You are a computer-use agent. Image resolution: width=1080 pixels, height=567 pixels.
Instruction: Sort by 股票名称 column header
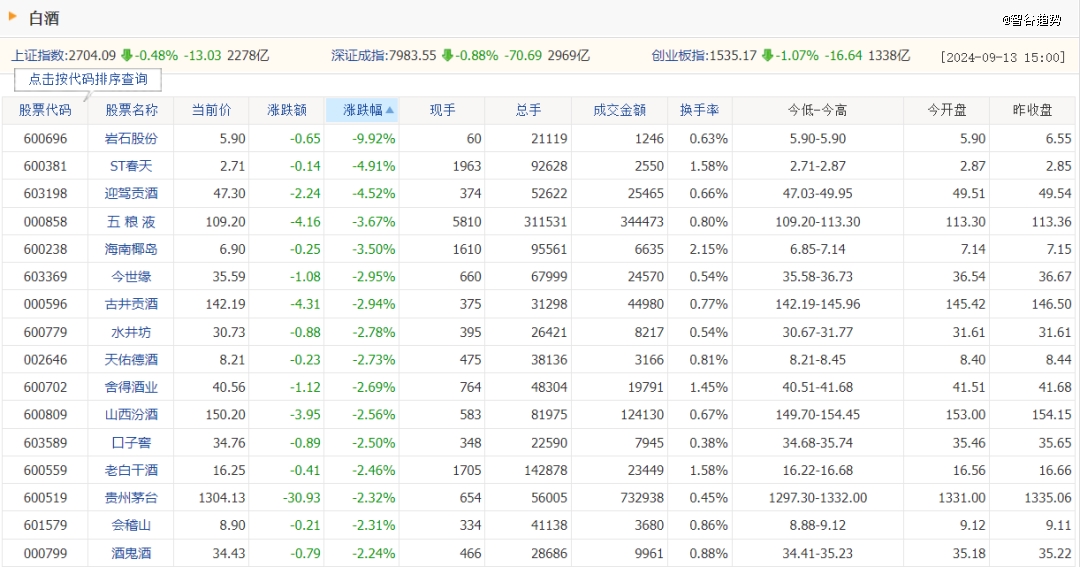(131, 110)
